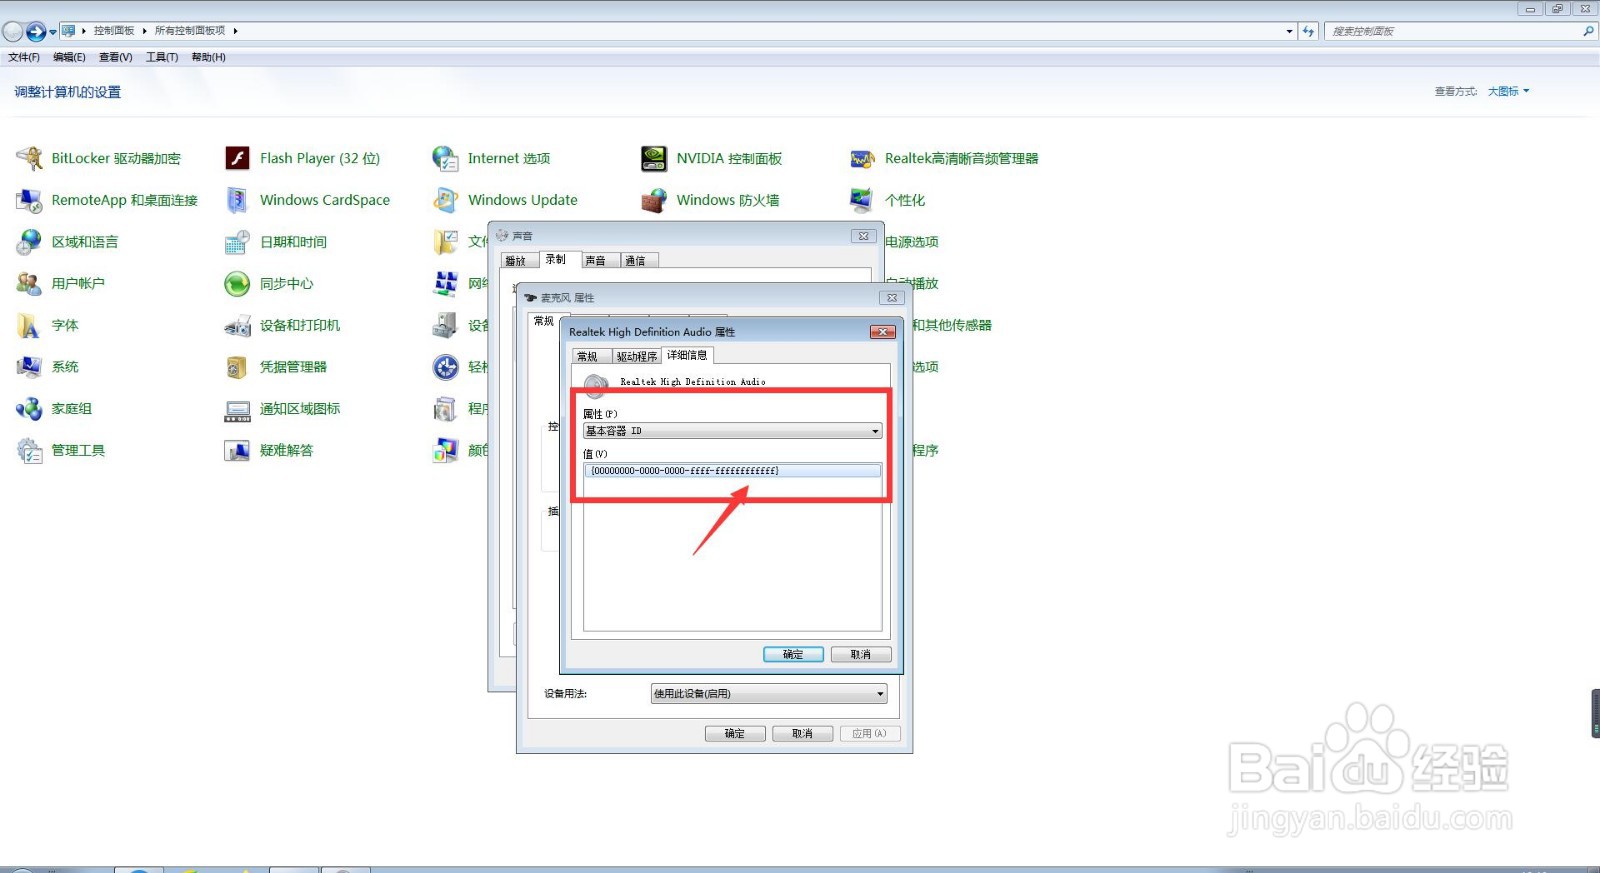Image resolution: width=1600 pixels, height=873 pixels.
Task: Switch to 播放 tab in 声音 window
Action: (x=516, y=261)
